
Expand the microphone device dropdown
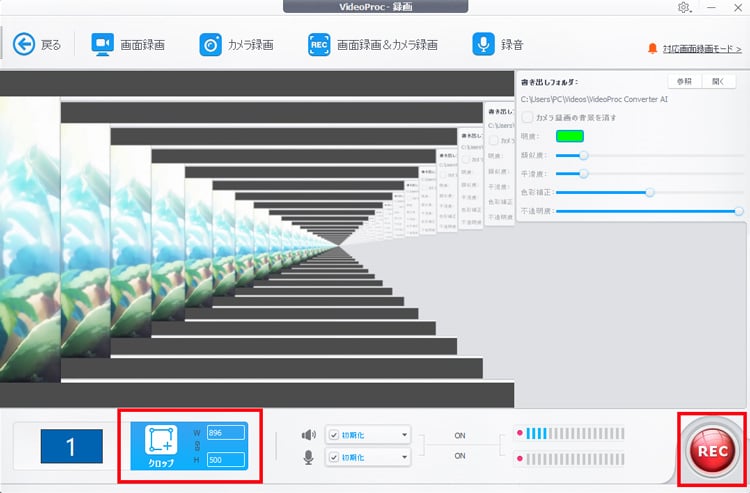coord(403,456)
